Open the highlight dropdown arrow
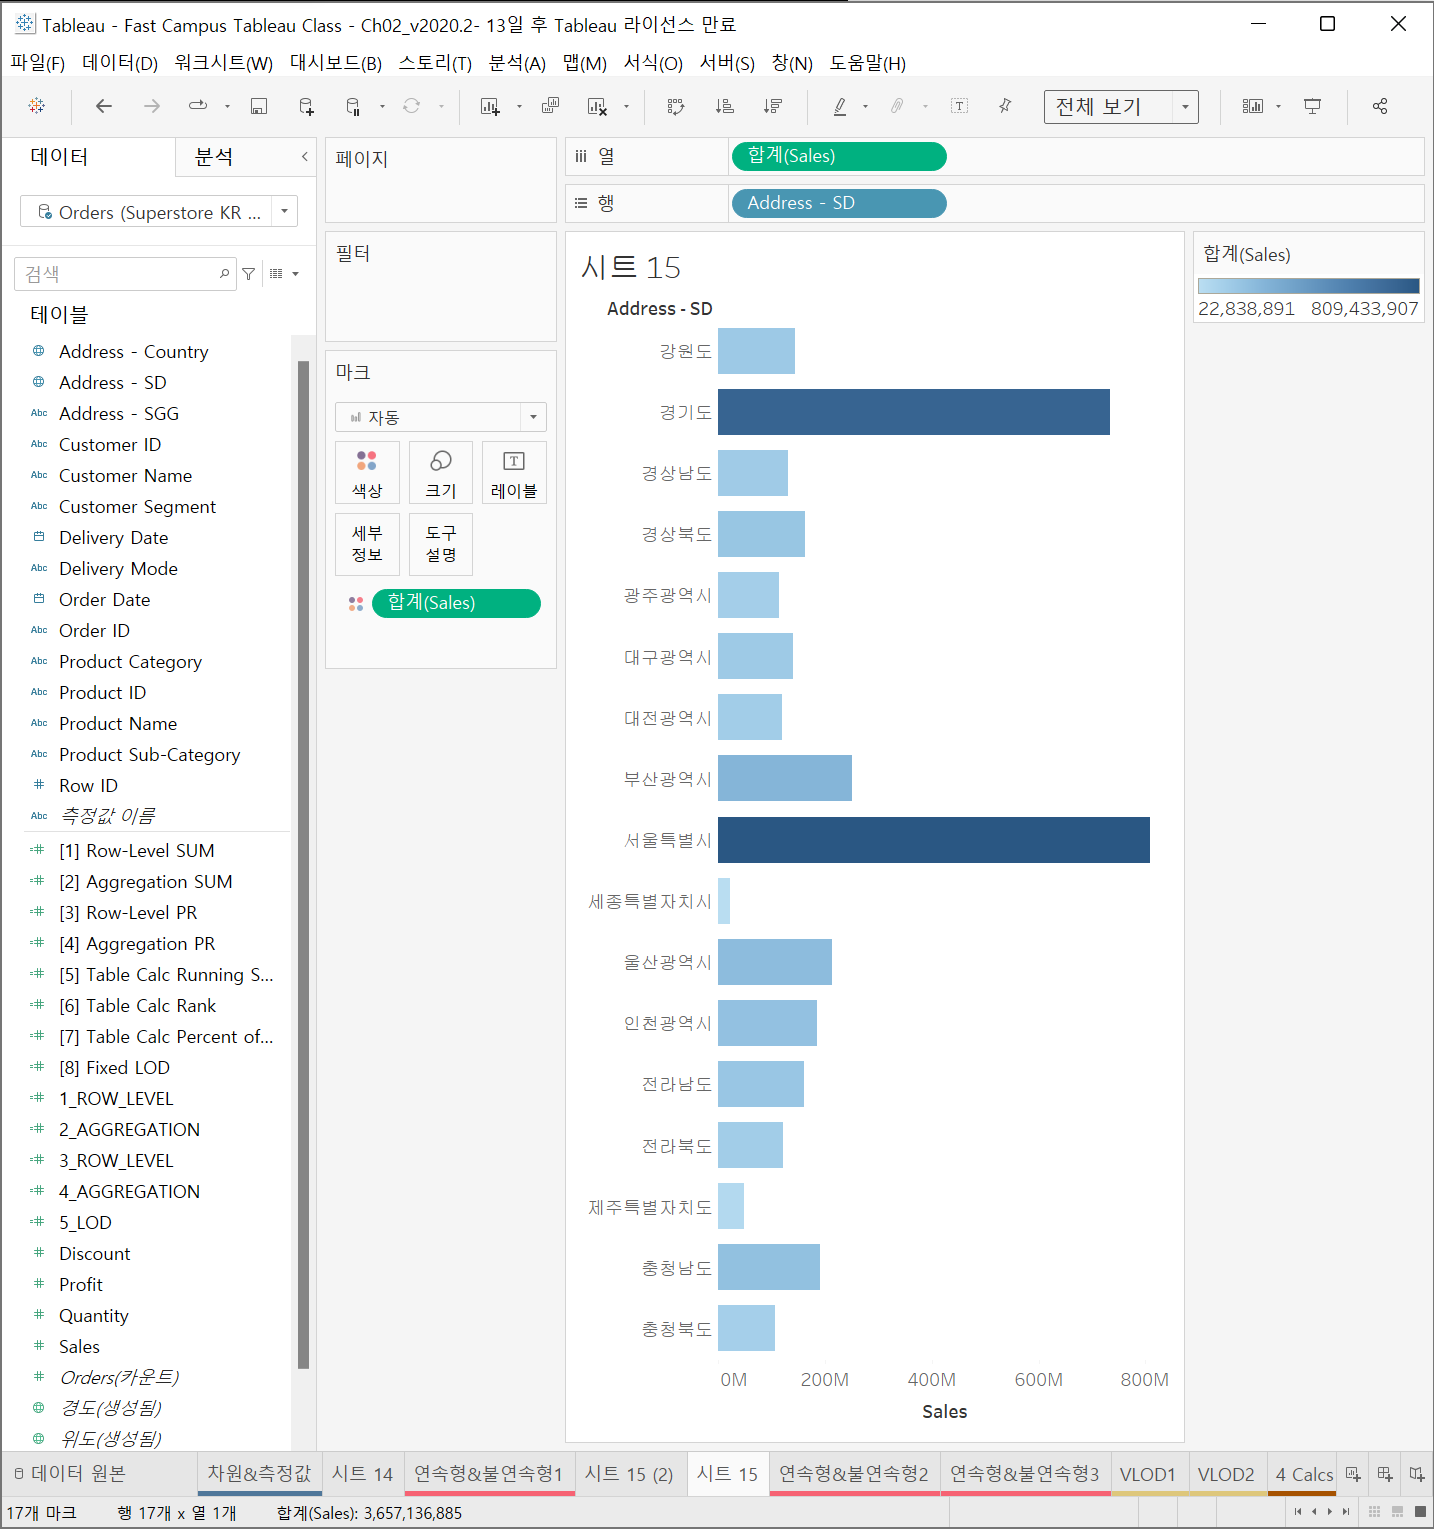 coord(865,106)
